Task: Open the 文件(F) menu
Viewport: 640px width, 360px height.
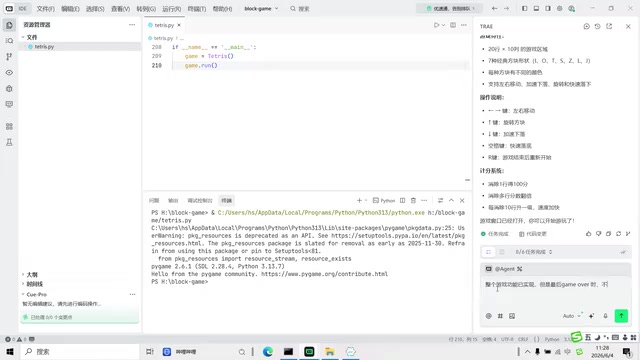Action: pyautogui.click(x=45, y=9)
